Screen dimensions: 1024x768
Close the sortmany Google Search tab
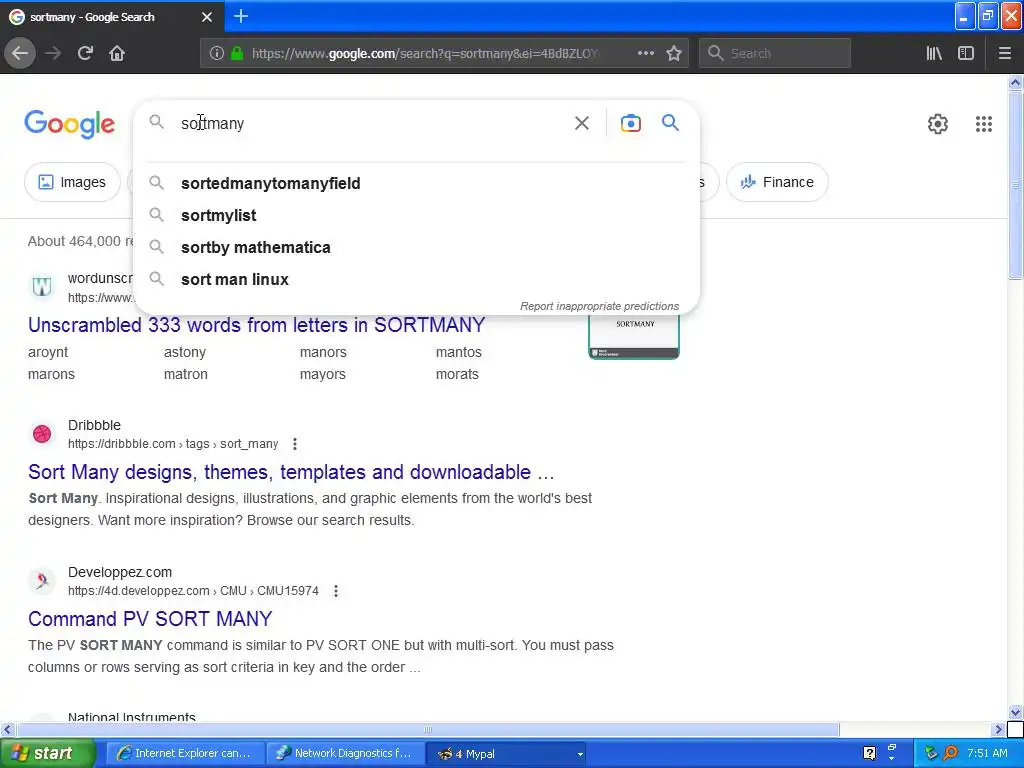[206, 17]
